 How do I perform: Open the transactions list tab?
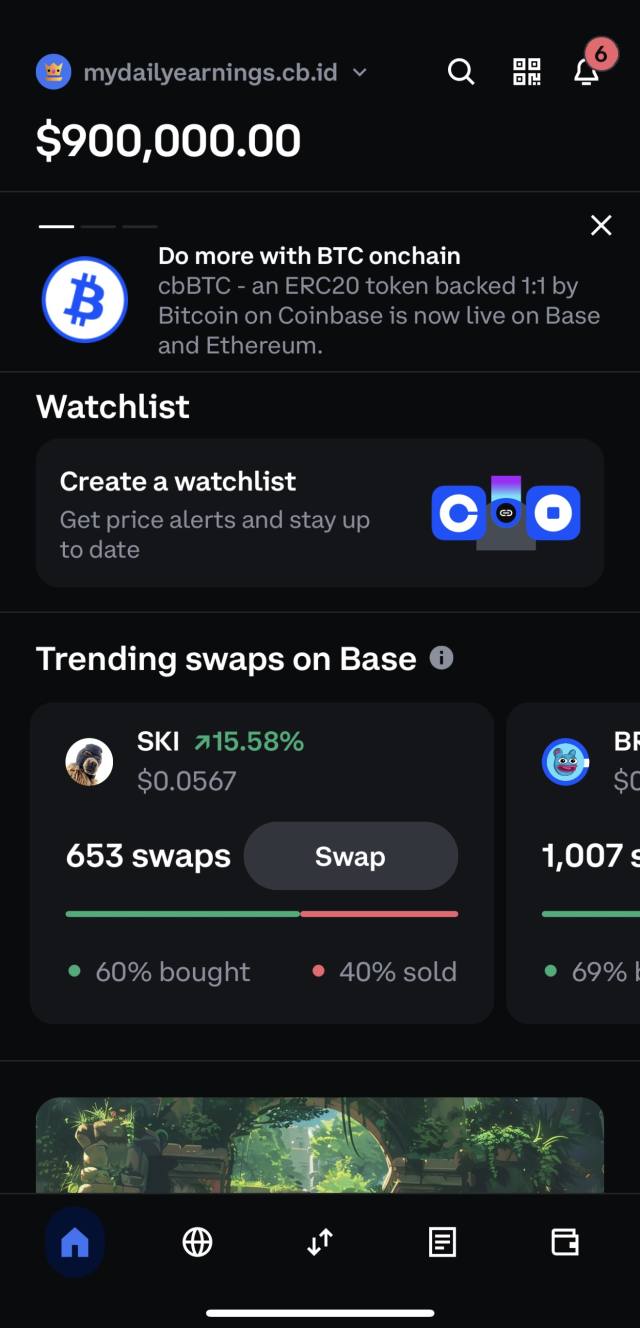[x=442, y=1242]
